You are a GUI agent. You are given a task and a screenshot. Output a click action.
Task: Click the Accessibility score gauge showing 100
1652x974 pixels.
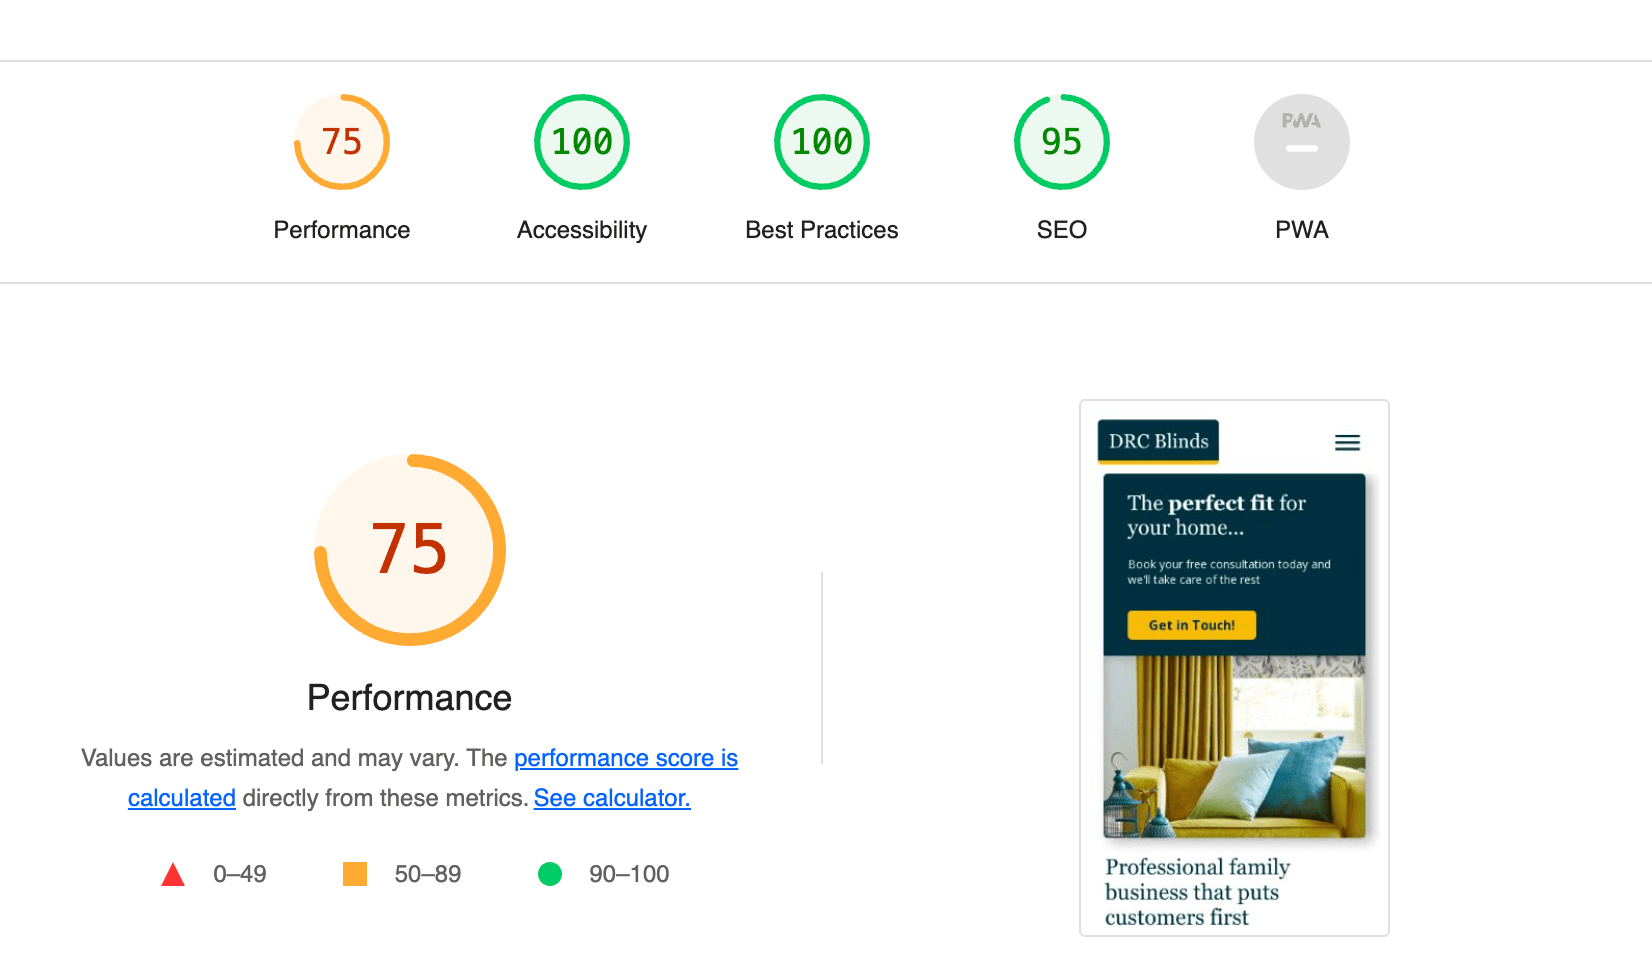[x=582, y=142]
